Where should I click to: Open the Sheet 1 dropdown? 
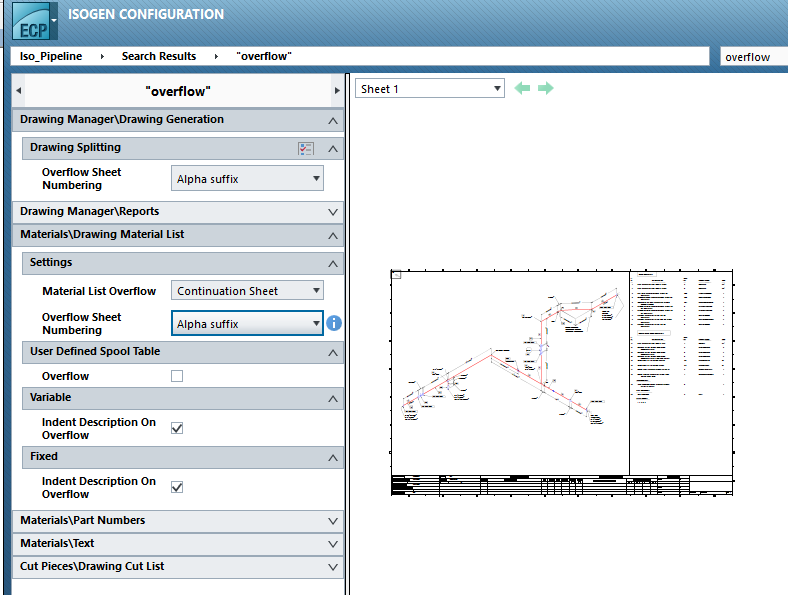pyautogui.click(x=430, y=89)
